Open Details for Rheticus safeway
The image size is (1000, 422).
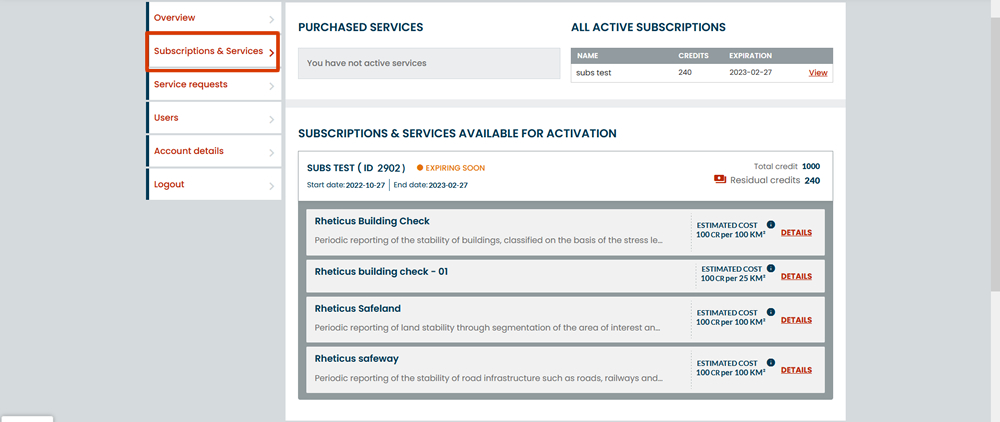click(796, 370)
